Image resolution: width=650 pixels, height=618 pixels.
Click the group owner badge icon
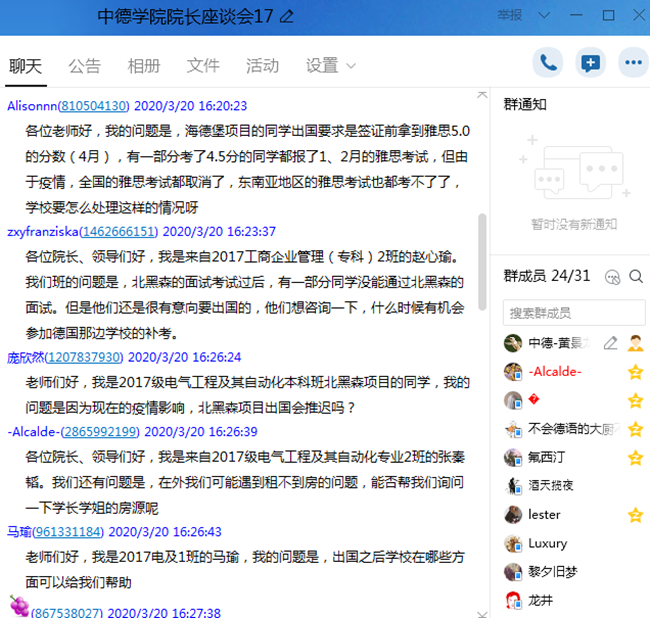click(x=634, y=343)
